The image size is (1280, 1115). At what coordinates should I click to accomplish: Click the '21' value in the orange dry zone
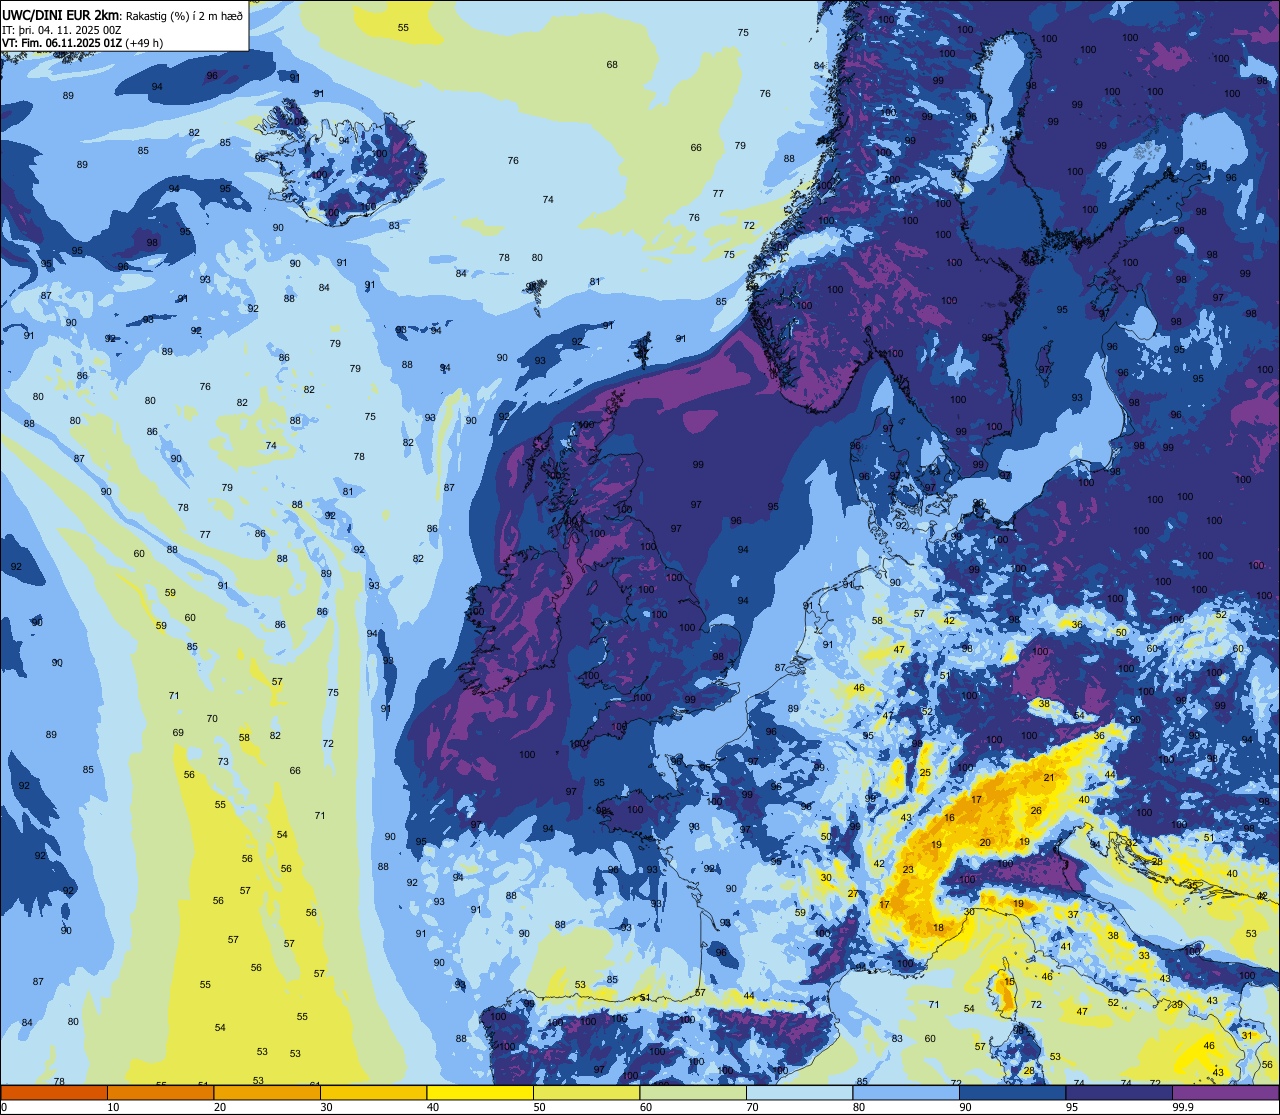coord(1049,777)
